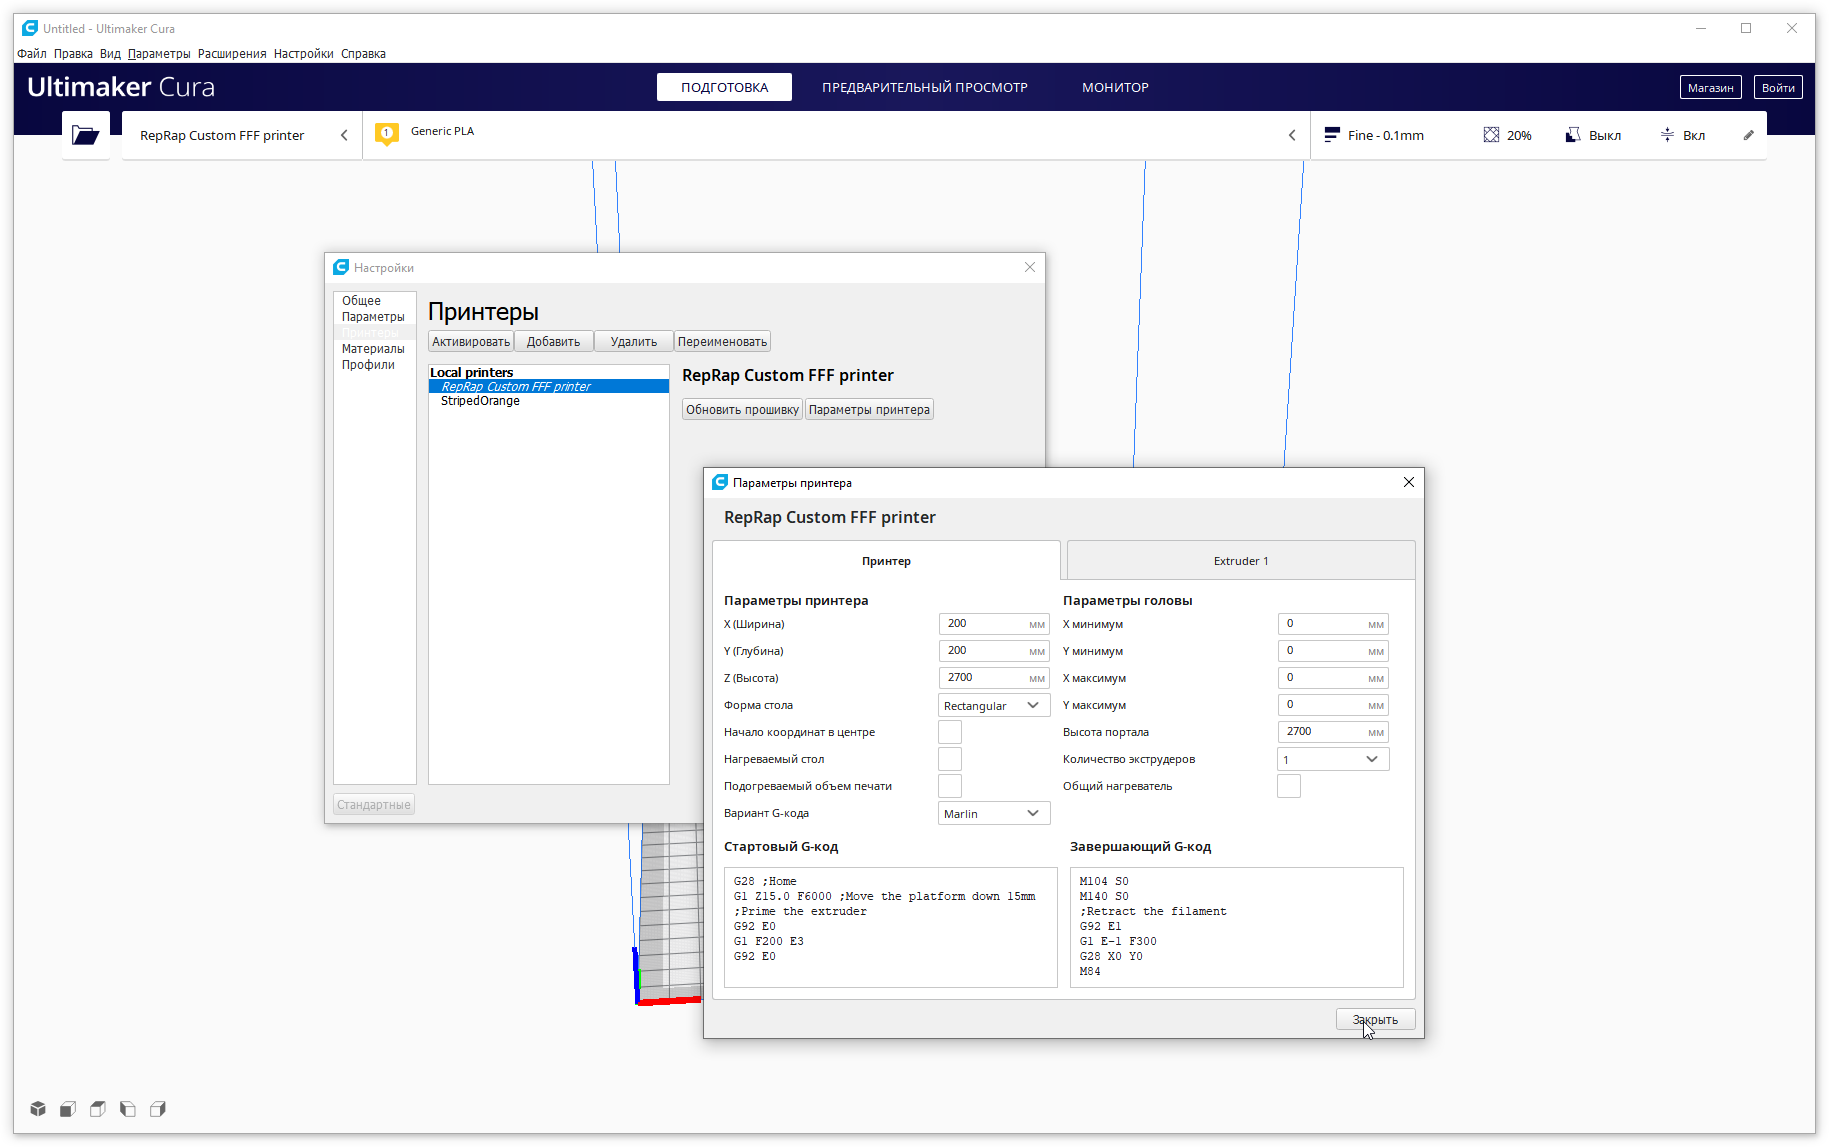
Task: Open the Вид menu
Action: point(110,54)
